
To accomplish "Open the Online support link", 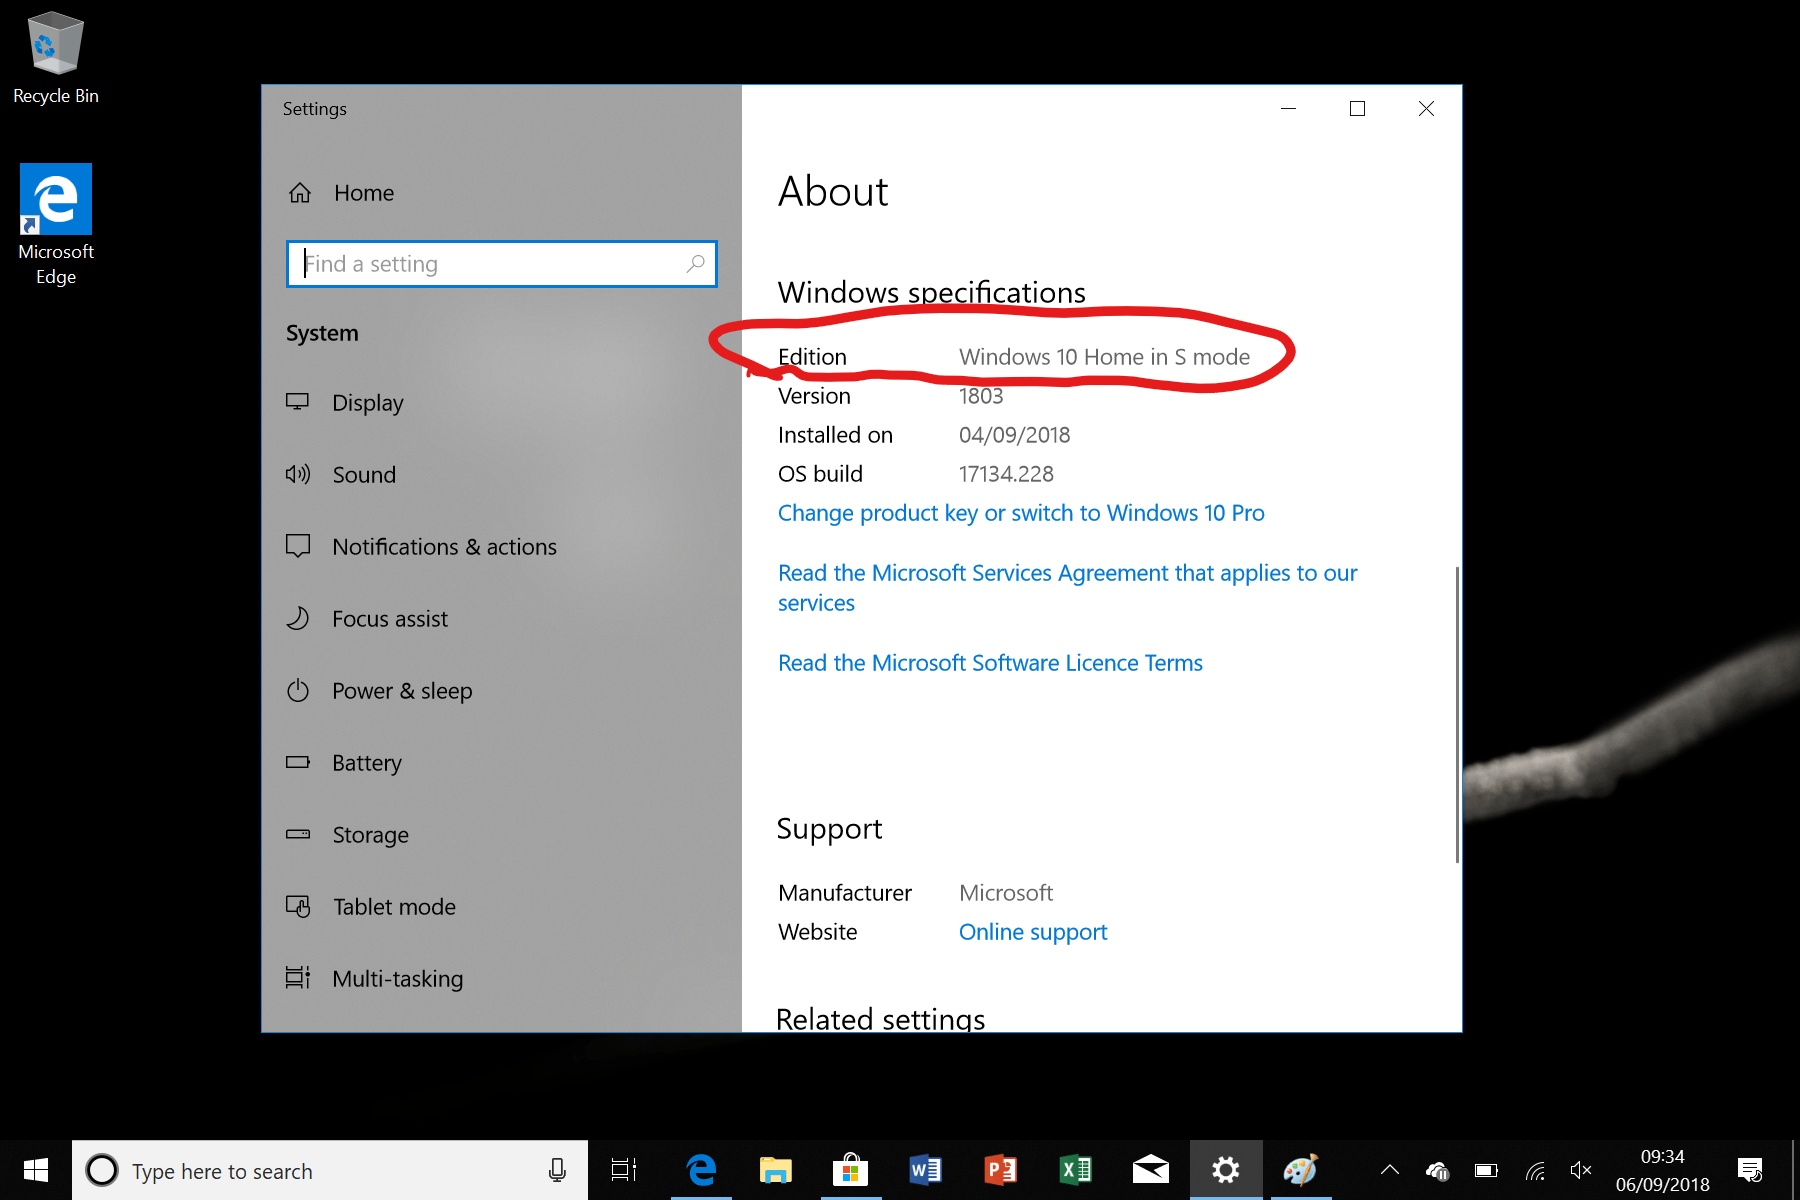I will (x=1033, y=932).
